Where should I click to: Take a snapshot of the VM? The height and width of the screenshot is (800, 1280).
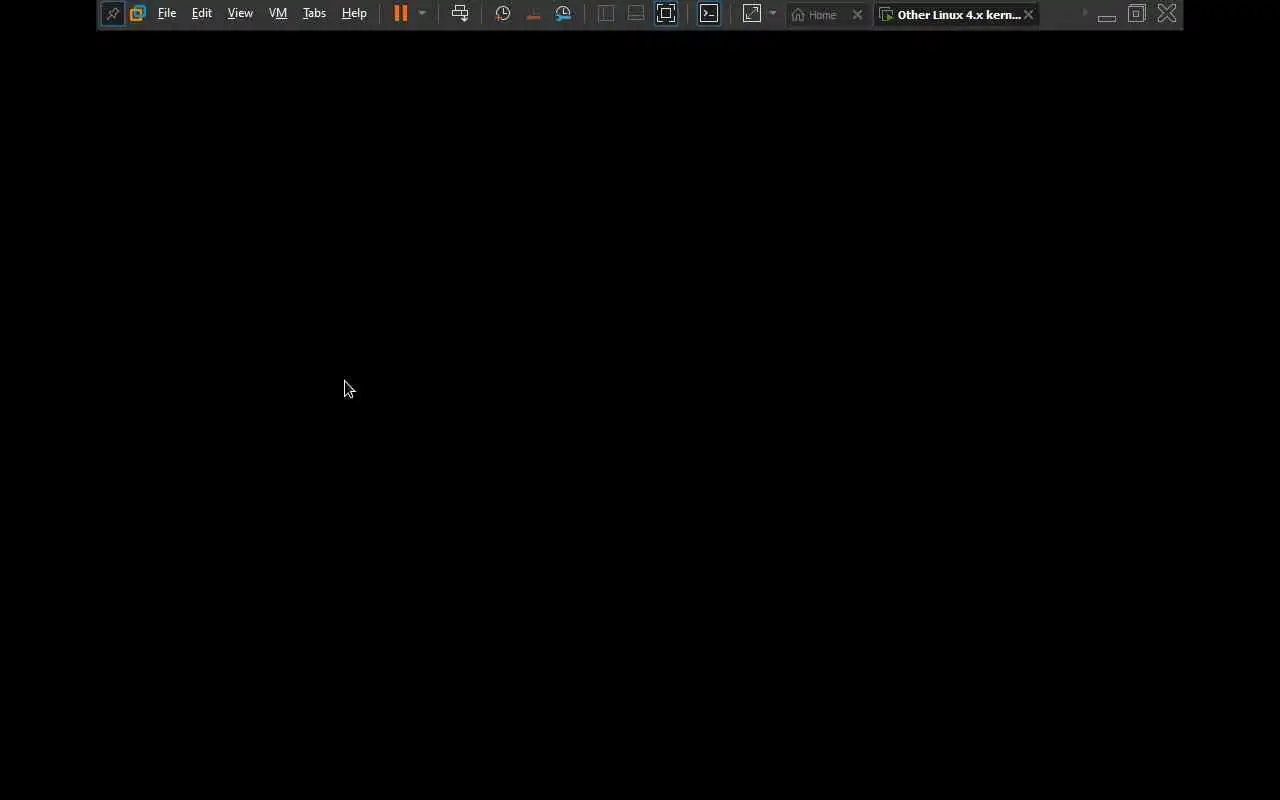pos(503,14)
